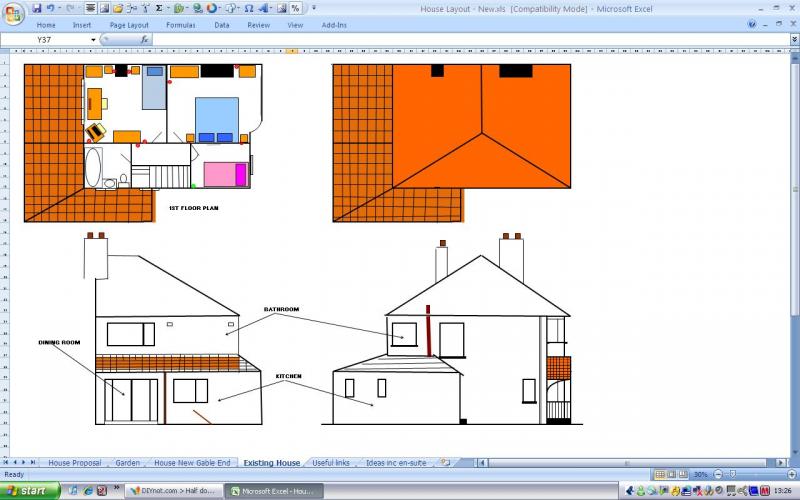
Task: Open the Page Layout ribbon tab
Action: pos(129,25)
